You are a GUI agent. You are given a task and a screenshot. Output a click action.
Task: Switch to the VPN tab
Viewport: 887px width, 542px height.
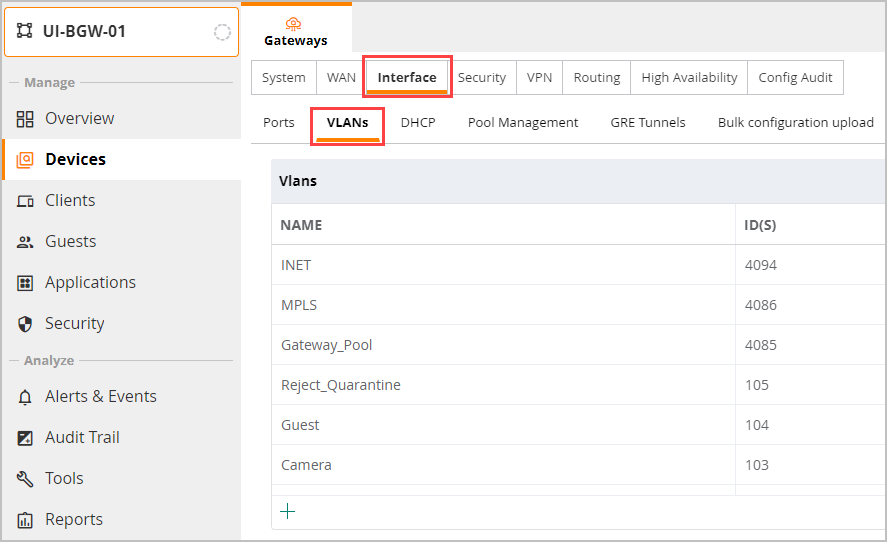tap(539, 78)
